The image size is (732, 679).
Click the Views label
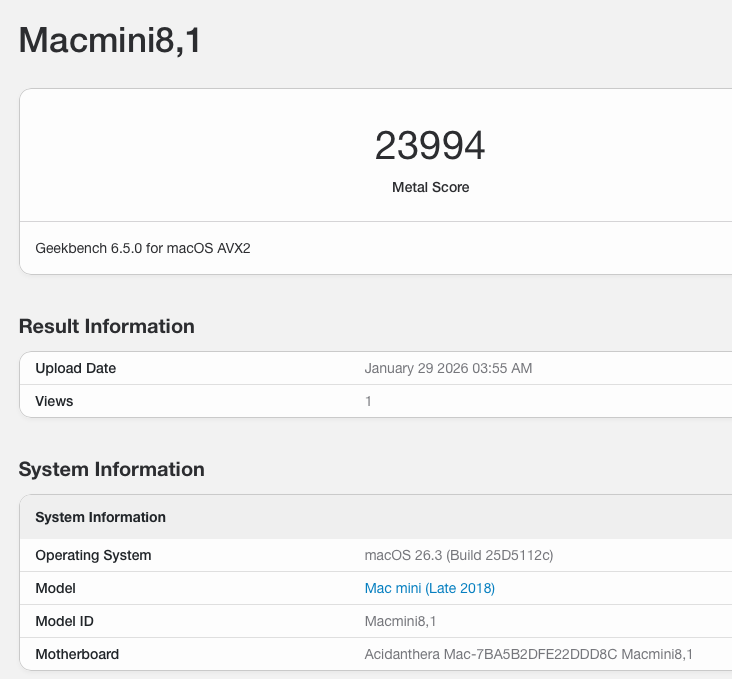pyautogui.click(x=54, y=401)
